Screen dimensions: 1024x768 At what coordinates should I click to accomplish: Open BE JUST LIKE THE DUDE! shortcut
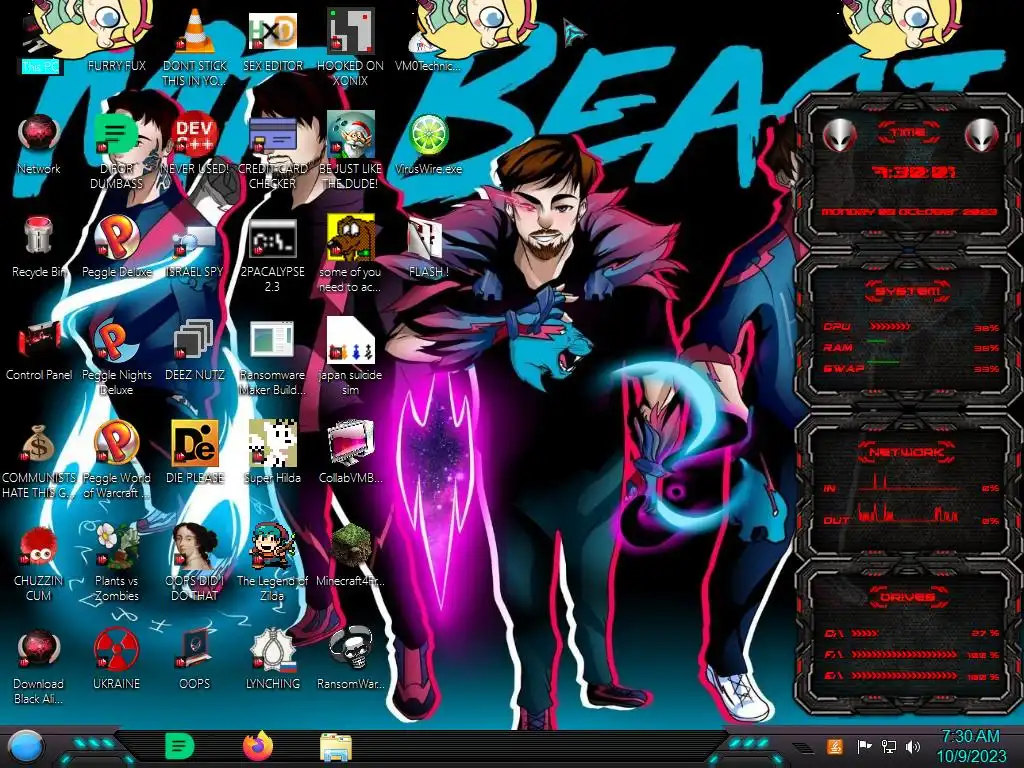(350, 135)
